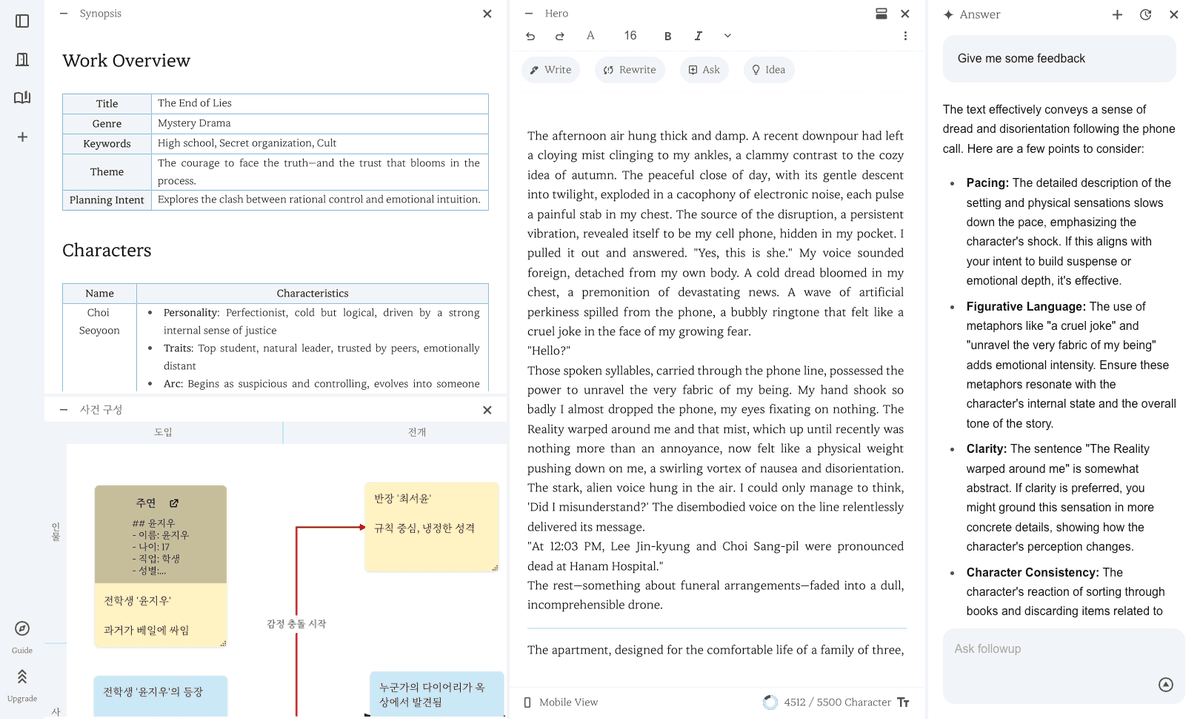This screenshot has width=1200, height=719.
Task: Select the 주연 character card
Action: [160, 534]
